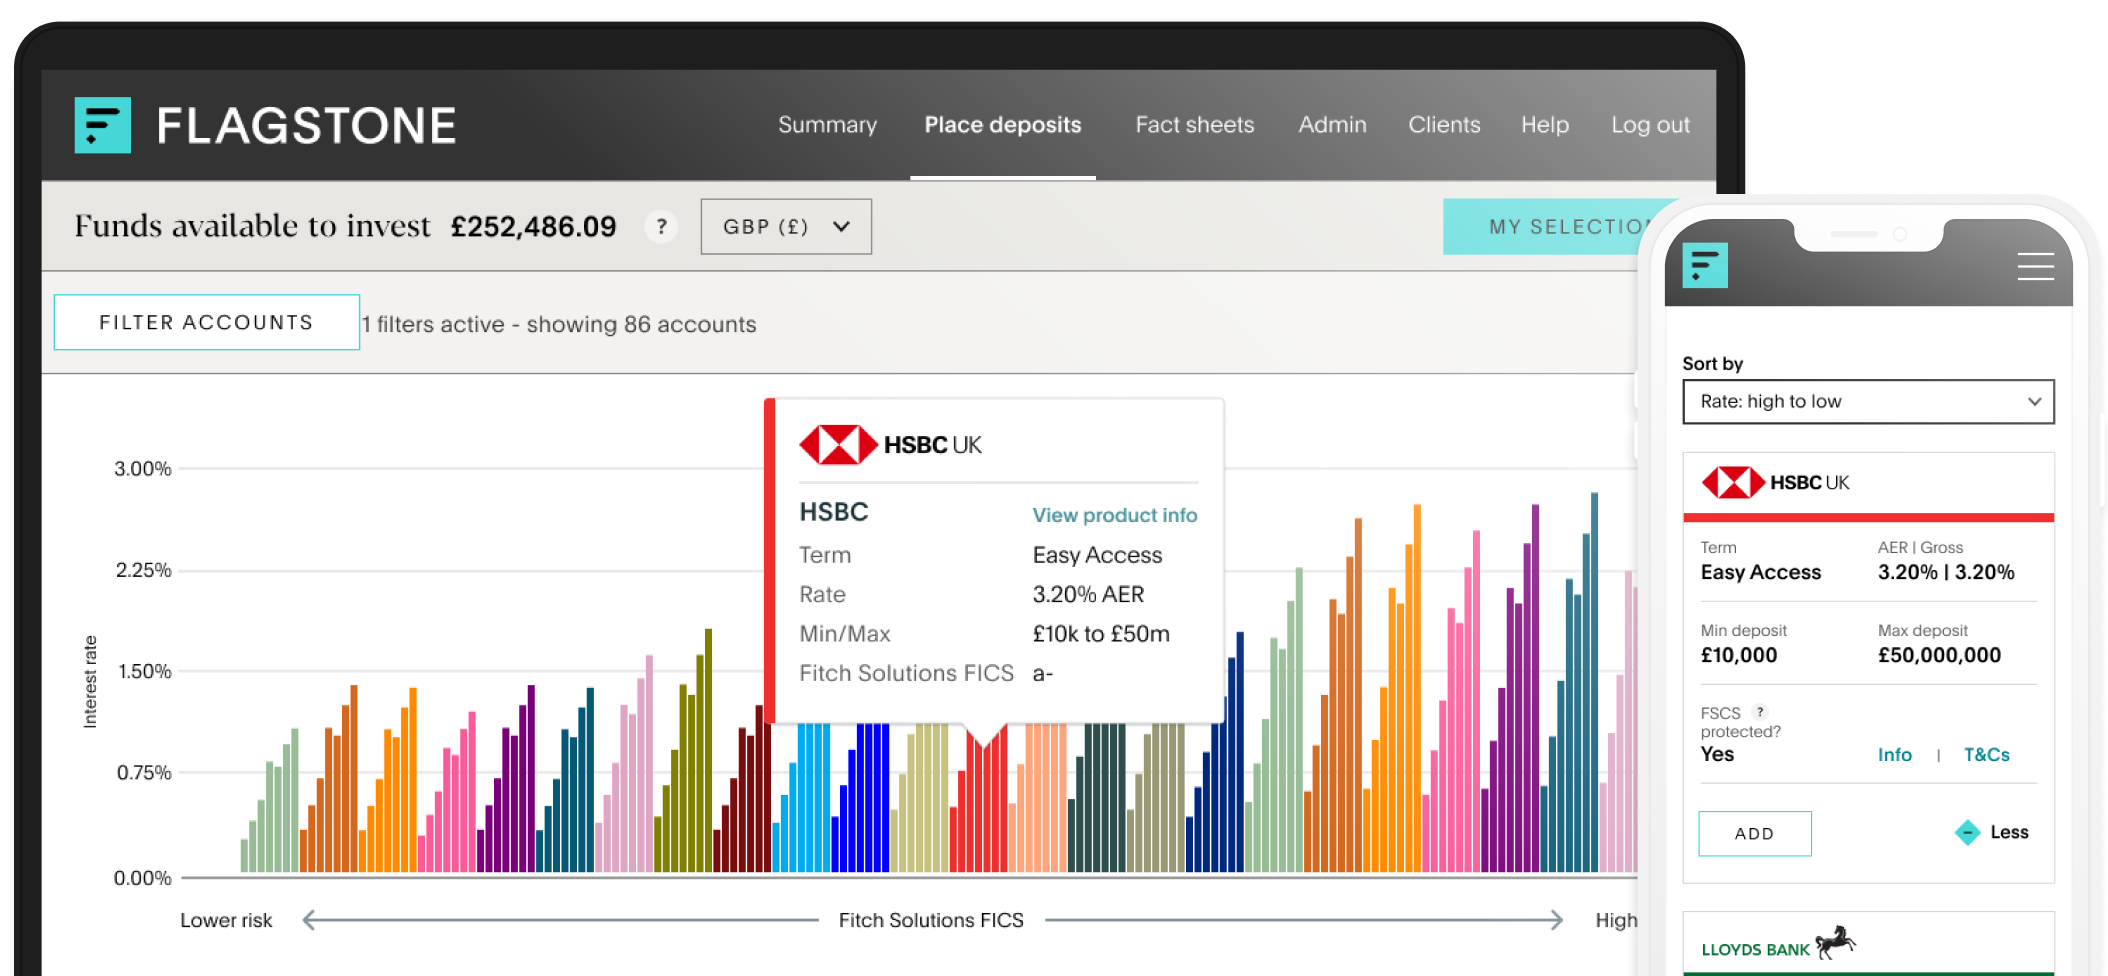This screenshot has width=2108, height=976.
Task: Click the HSBC UK logo in the chart tooltip
Action: pos(890,445)
